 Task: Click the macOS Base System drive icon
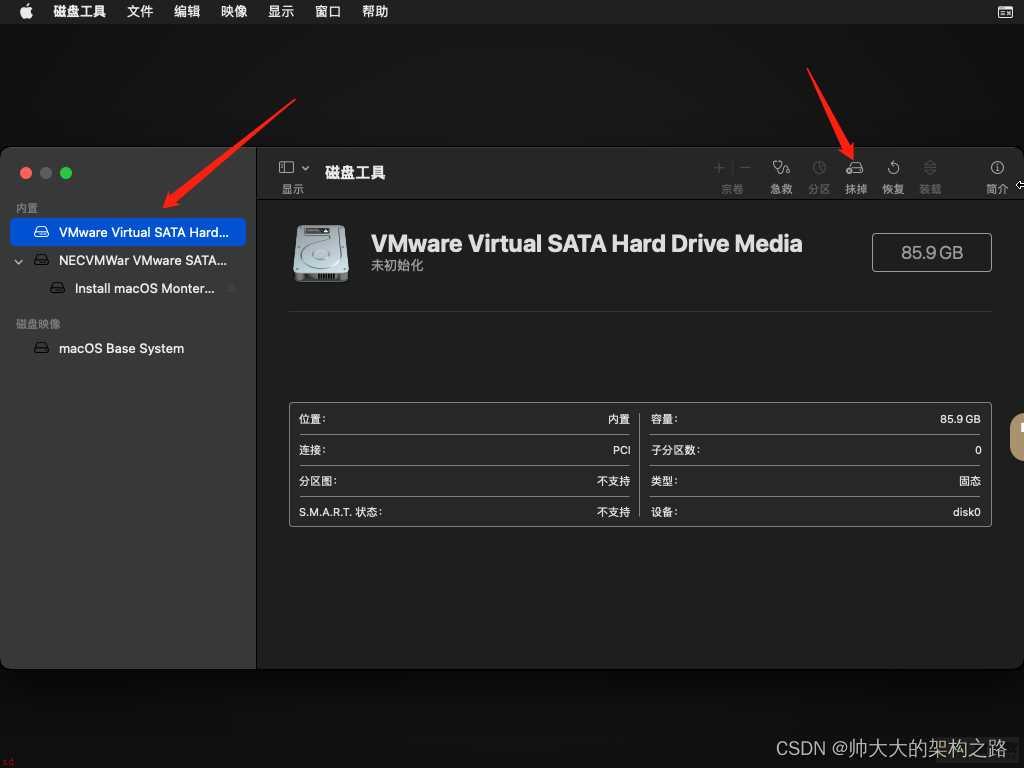41,348
